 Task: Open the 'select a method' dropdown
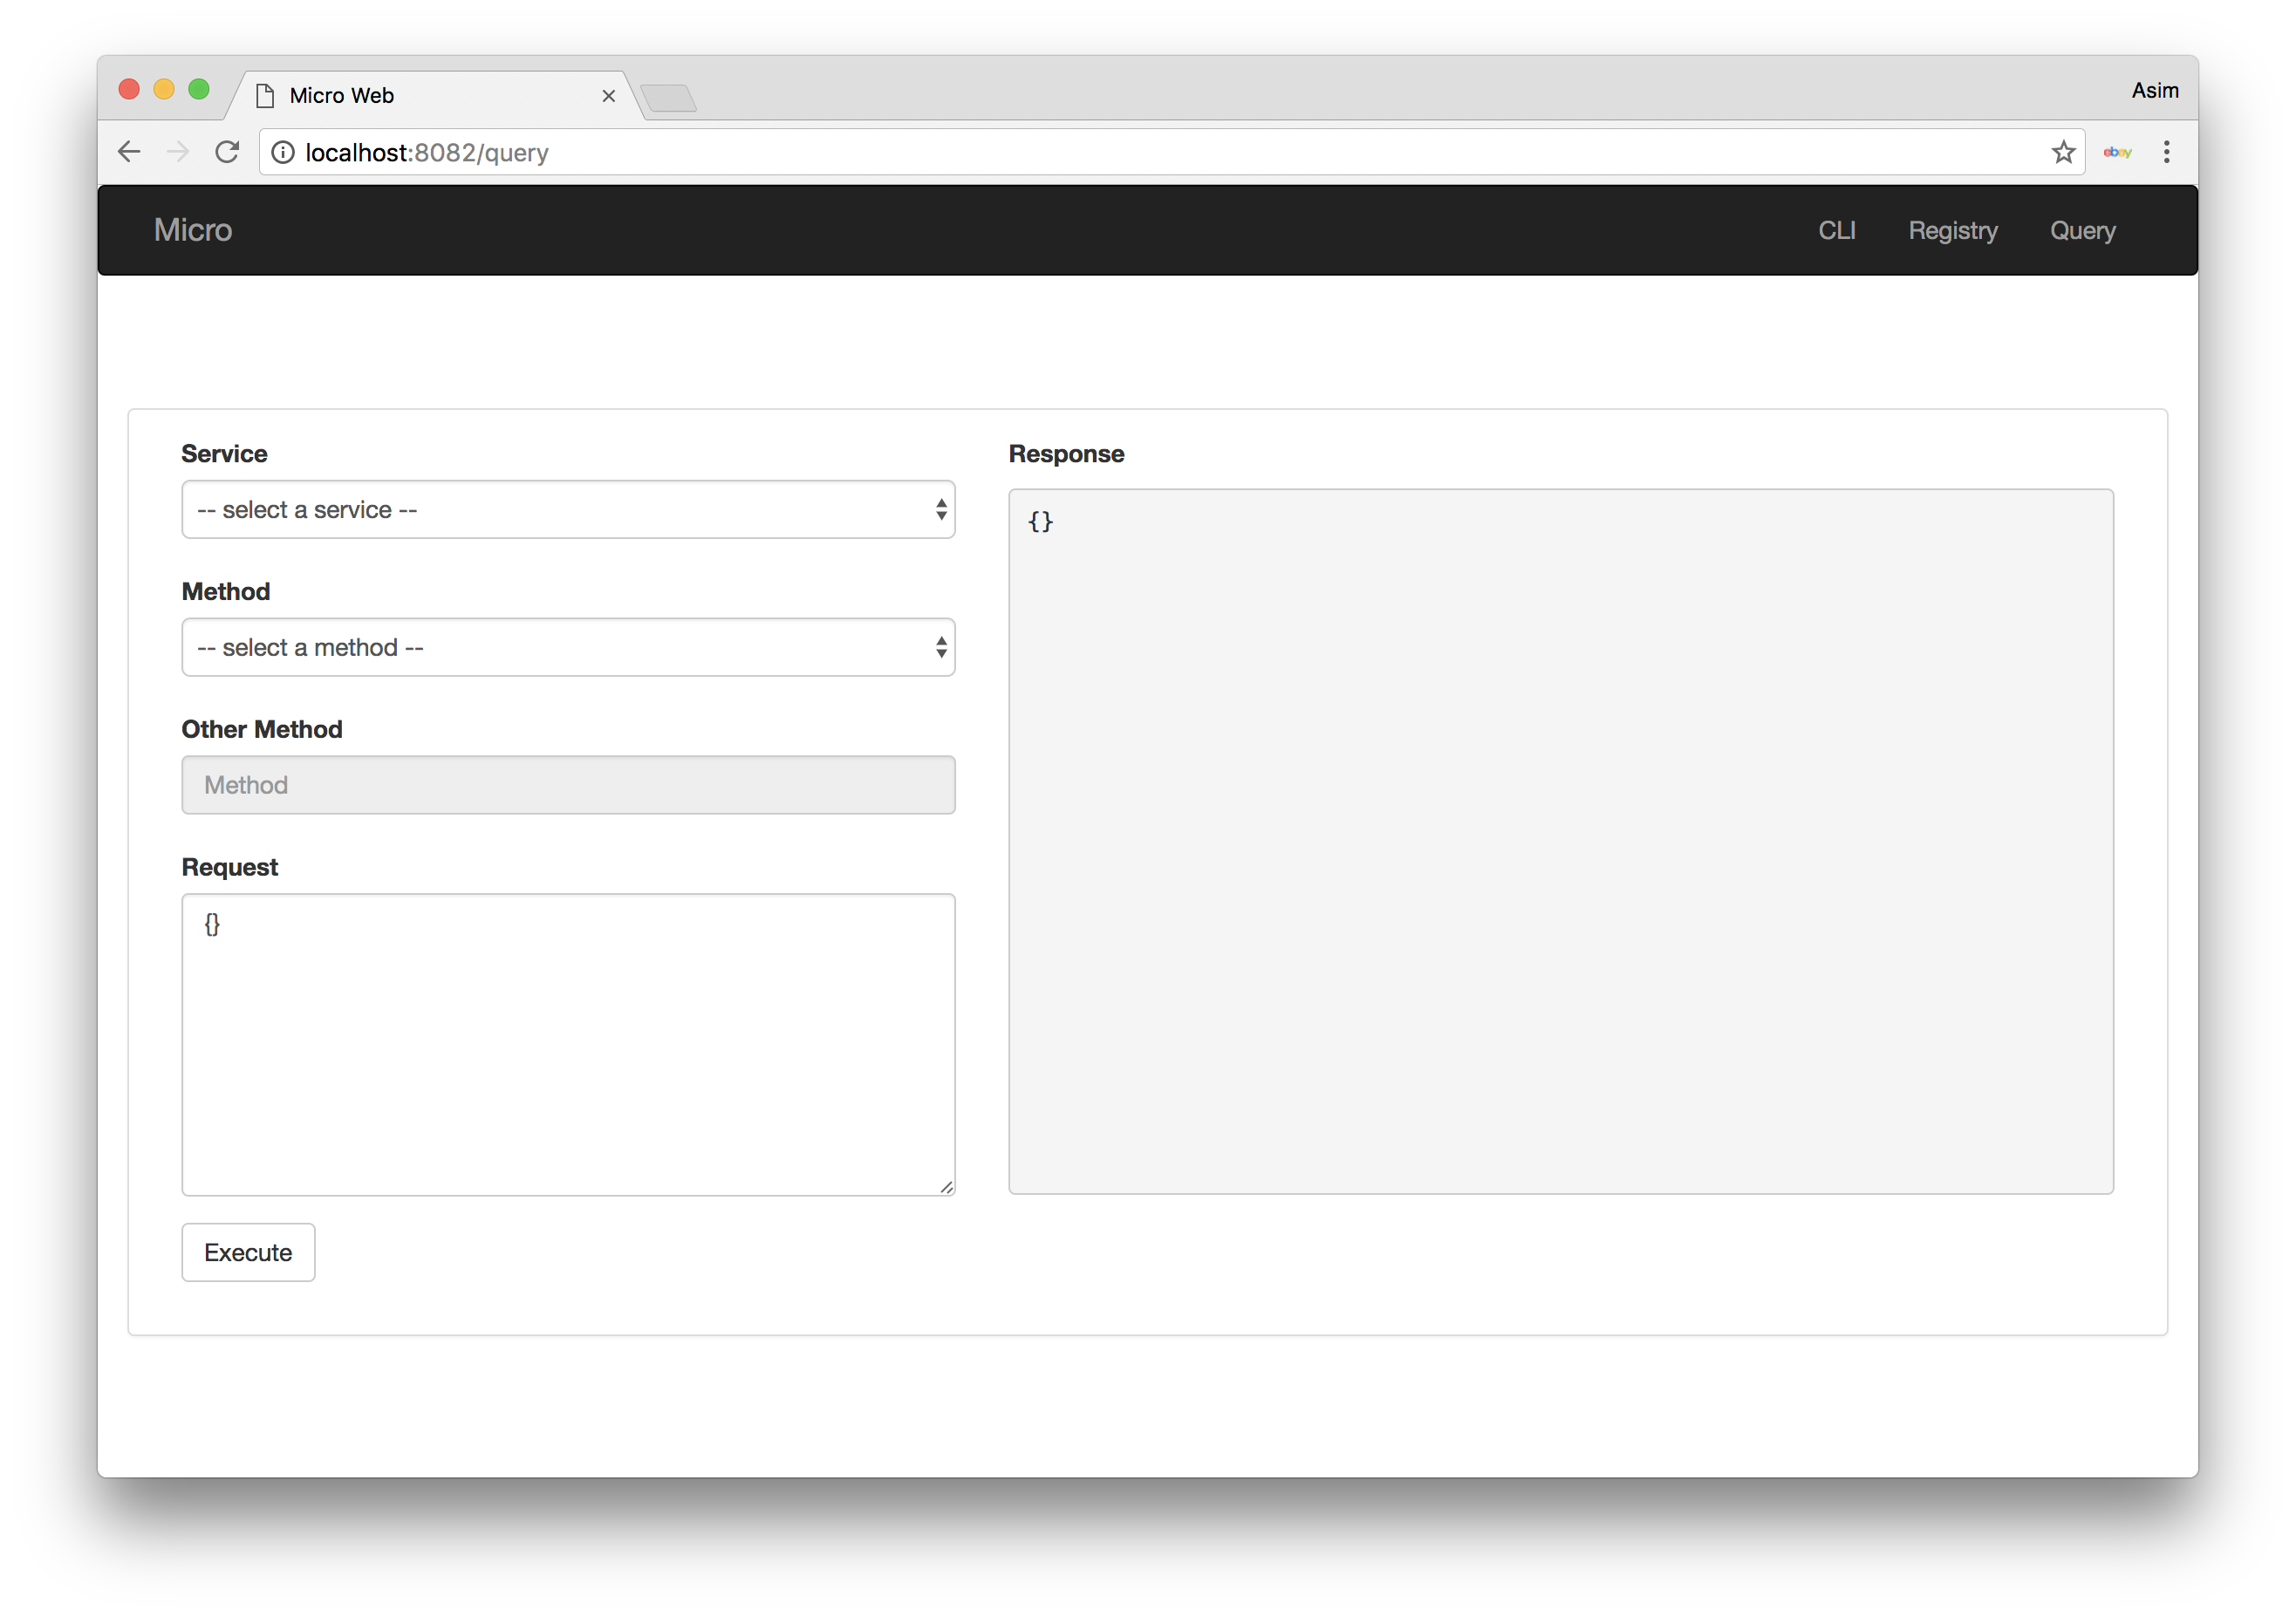pos(568,648)
